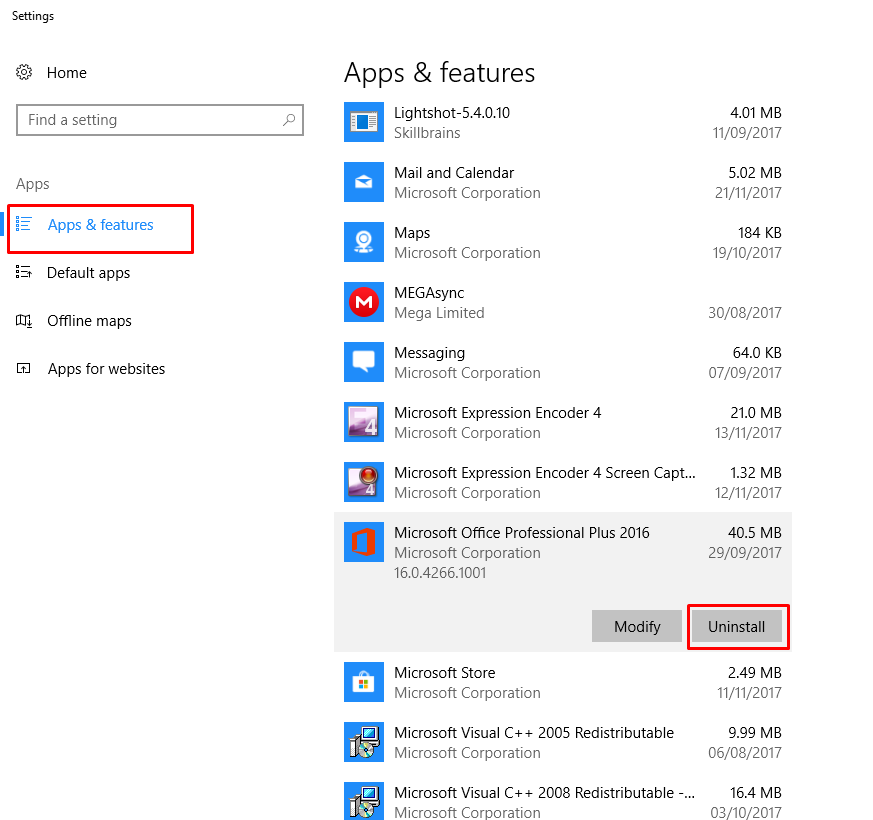The width and height of the screenshot is (873, 820).
Task: Click the Offline maps icon
Action: [x=23, y=321]
